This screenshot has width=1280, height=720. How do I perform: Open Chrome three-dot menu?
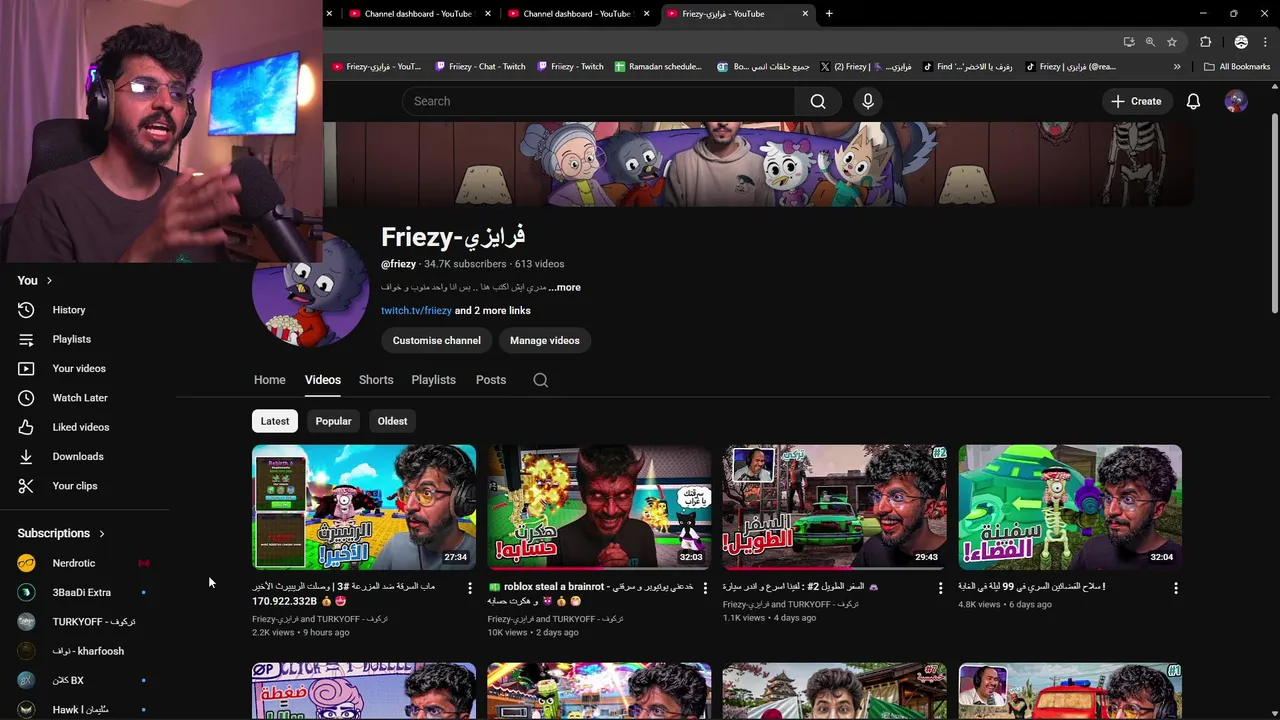1263,42
